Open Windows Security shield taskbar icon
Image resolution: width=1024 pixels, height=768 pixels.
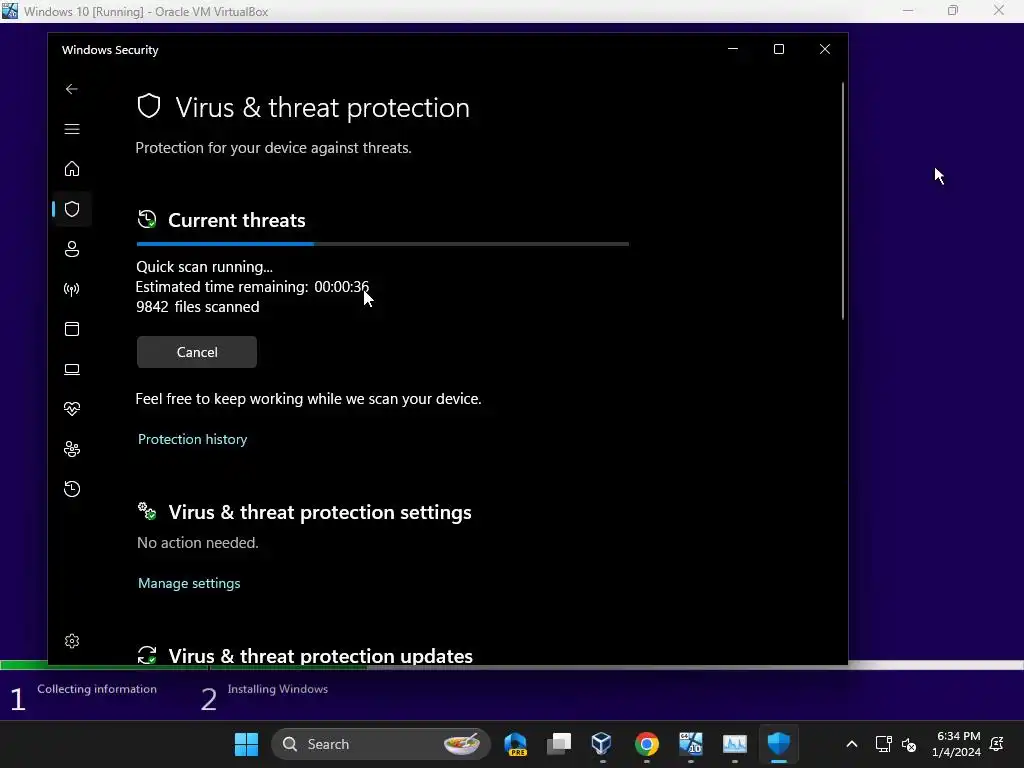point(778,744)
